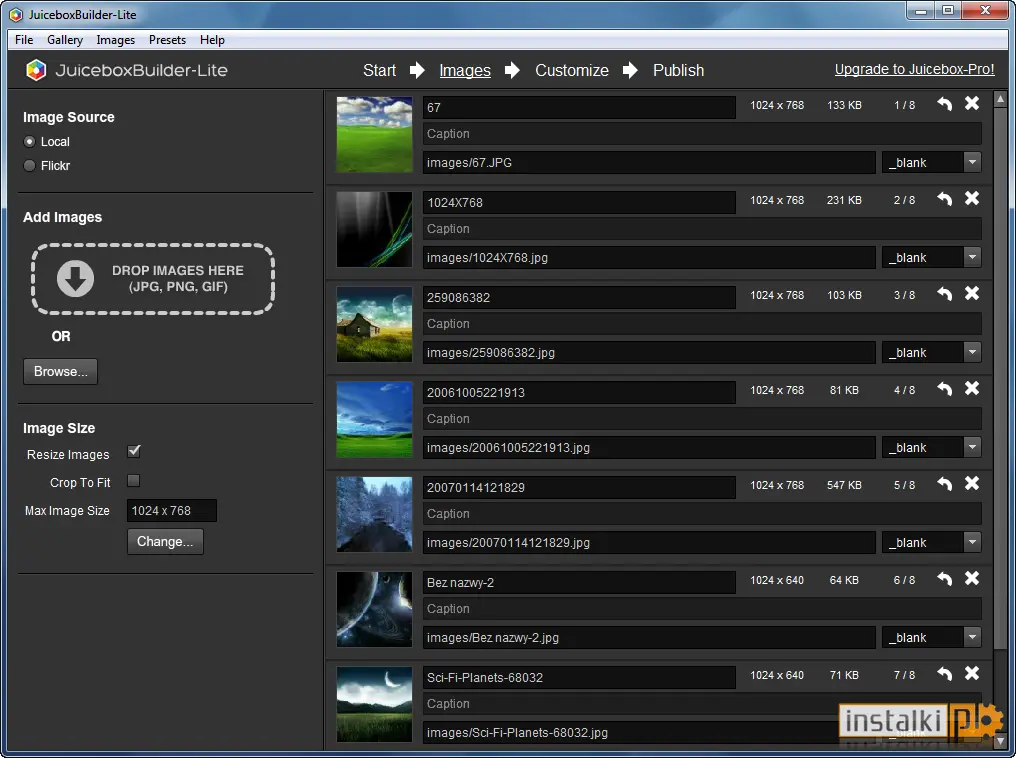
Task: Remove Sci-Fi-Planets-68032 with its X icon
Action: pyautogui.click(x=972, y=673)
